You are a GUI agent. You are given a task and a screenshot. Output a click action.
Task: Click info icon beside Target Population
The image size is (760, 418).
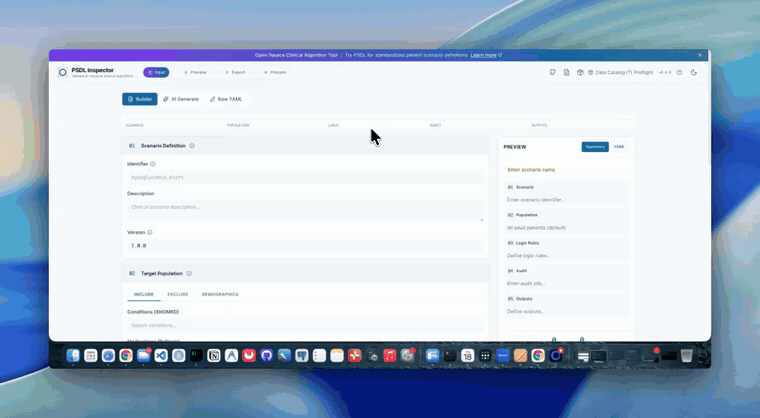pyautogui.click(x=189, y=273)
